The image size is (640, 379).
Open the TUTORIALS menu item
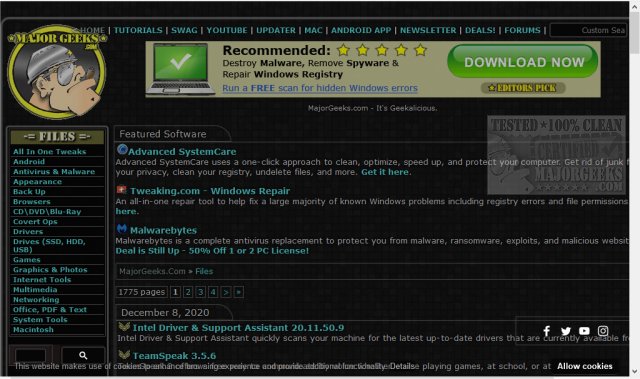click(138, 30)
